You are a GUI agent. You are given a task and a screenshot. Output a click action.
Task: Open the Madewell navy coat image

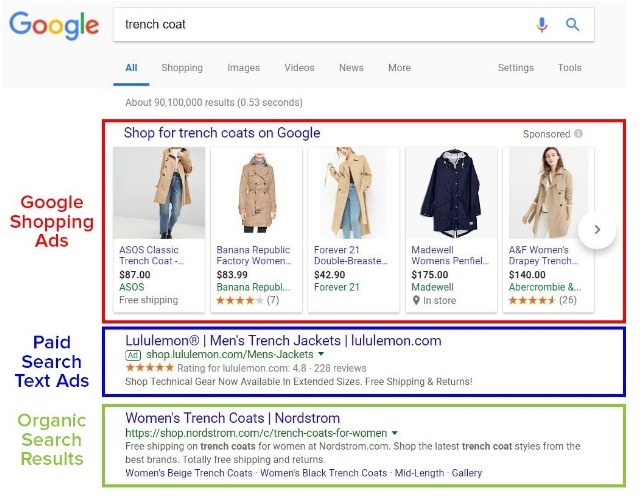(x=451, y=193)
